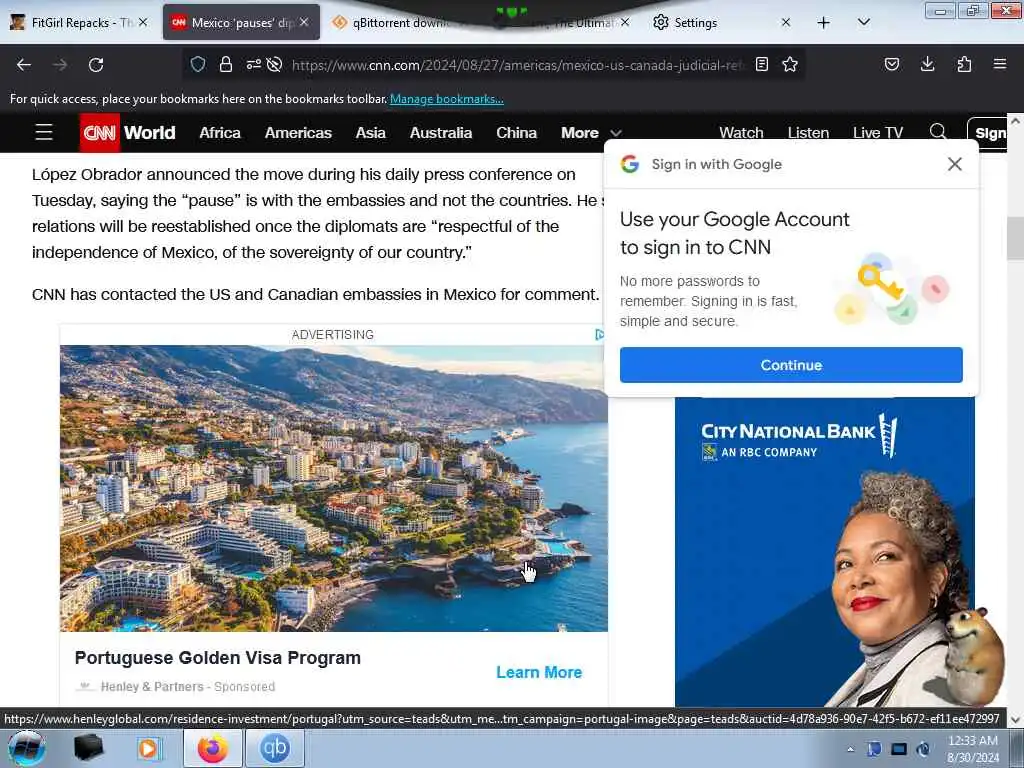The width and height of the screenshot is (1024, 768).
Task: Open the Australia section
Action: point(441,133)
